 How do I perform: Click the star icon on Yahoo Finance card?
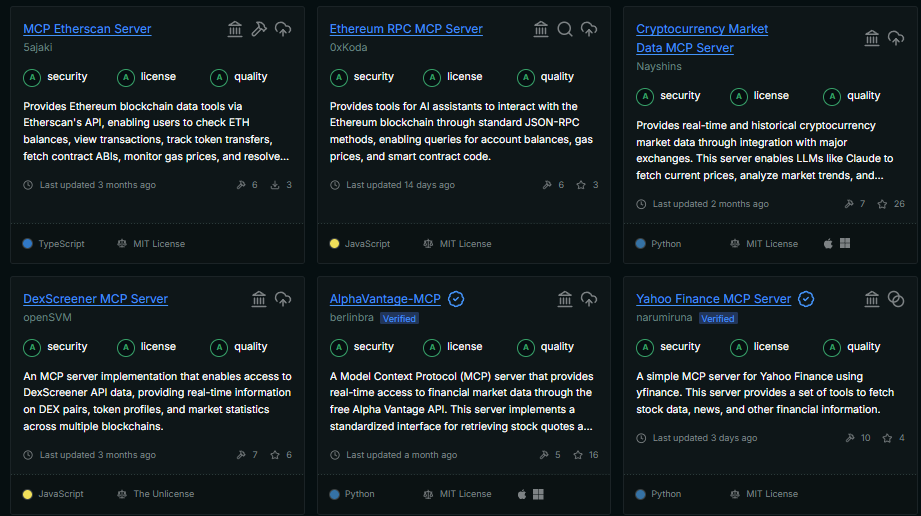887,438
